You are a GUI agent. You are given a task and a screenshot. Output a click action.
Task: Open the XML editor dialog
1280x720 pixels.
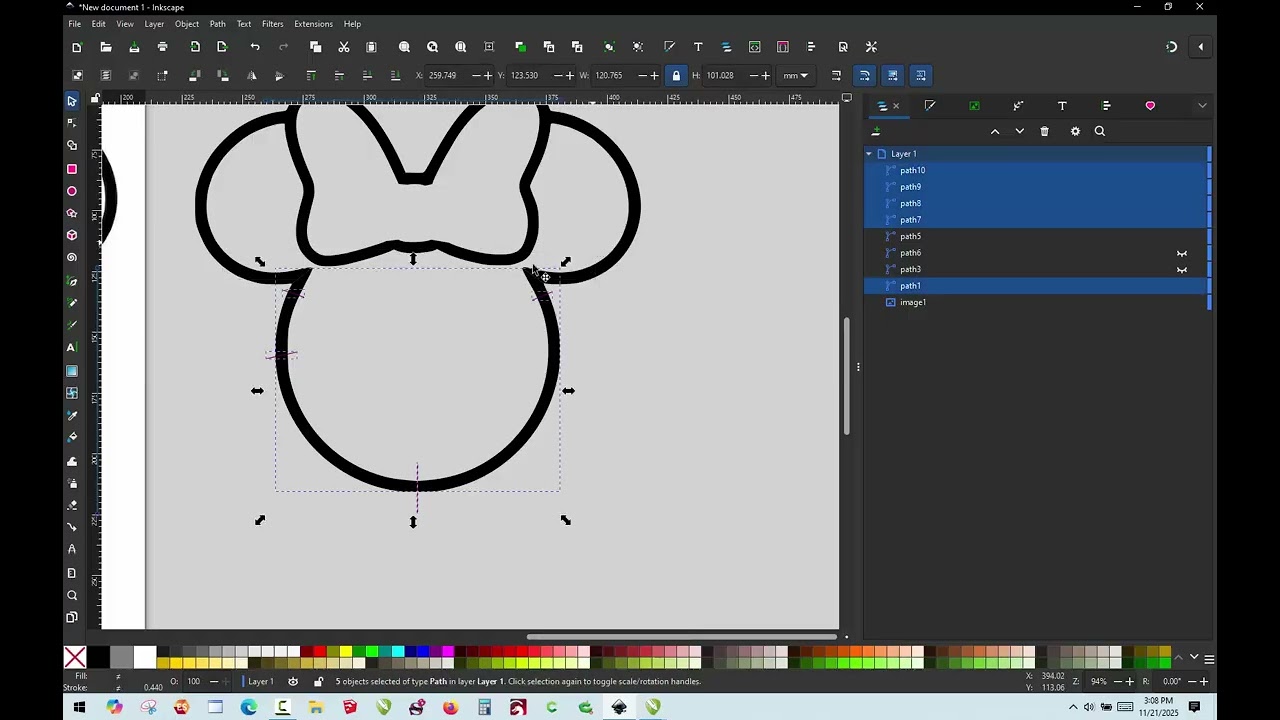click(755, 47)
